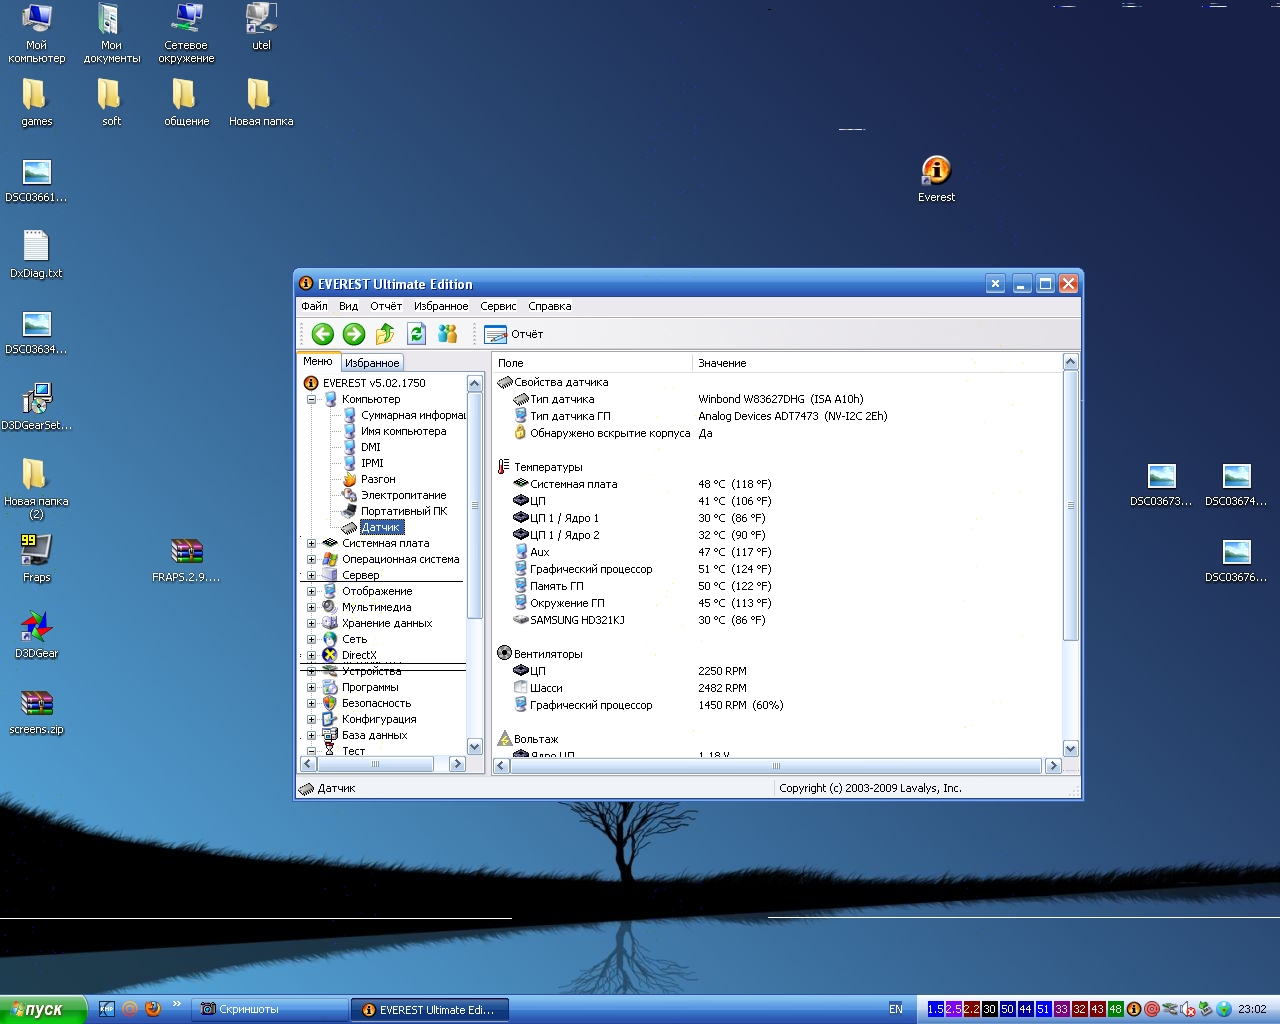Open the Fraps desktop shortcut
The height and width of the screenshot is (1024, 1280).
click(x=36, y=558)
